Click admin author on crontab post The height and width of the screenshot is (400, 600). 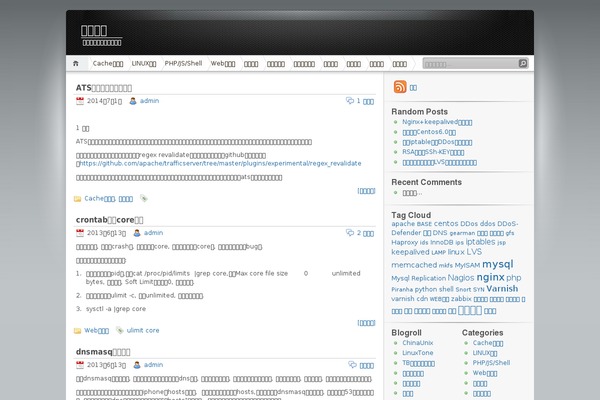tap(153, 233)
